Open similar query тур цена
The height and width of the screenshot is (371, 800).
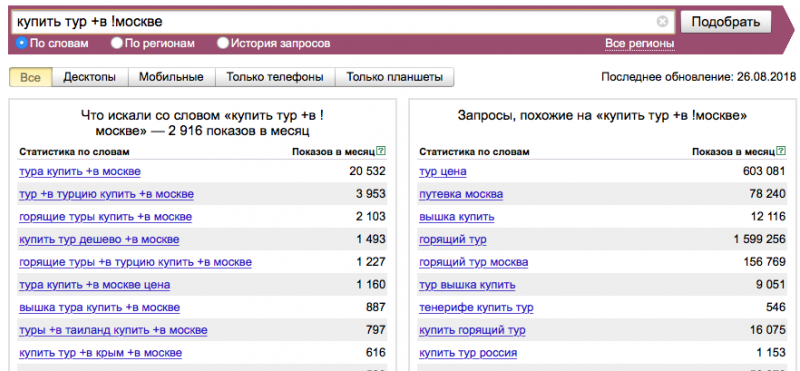pyautogui.click(x=442, y=171)
